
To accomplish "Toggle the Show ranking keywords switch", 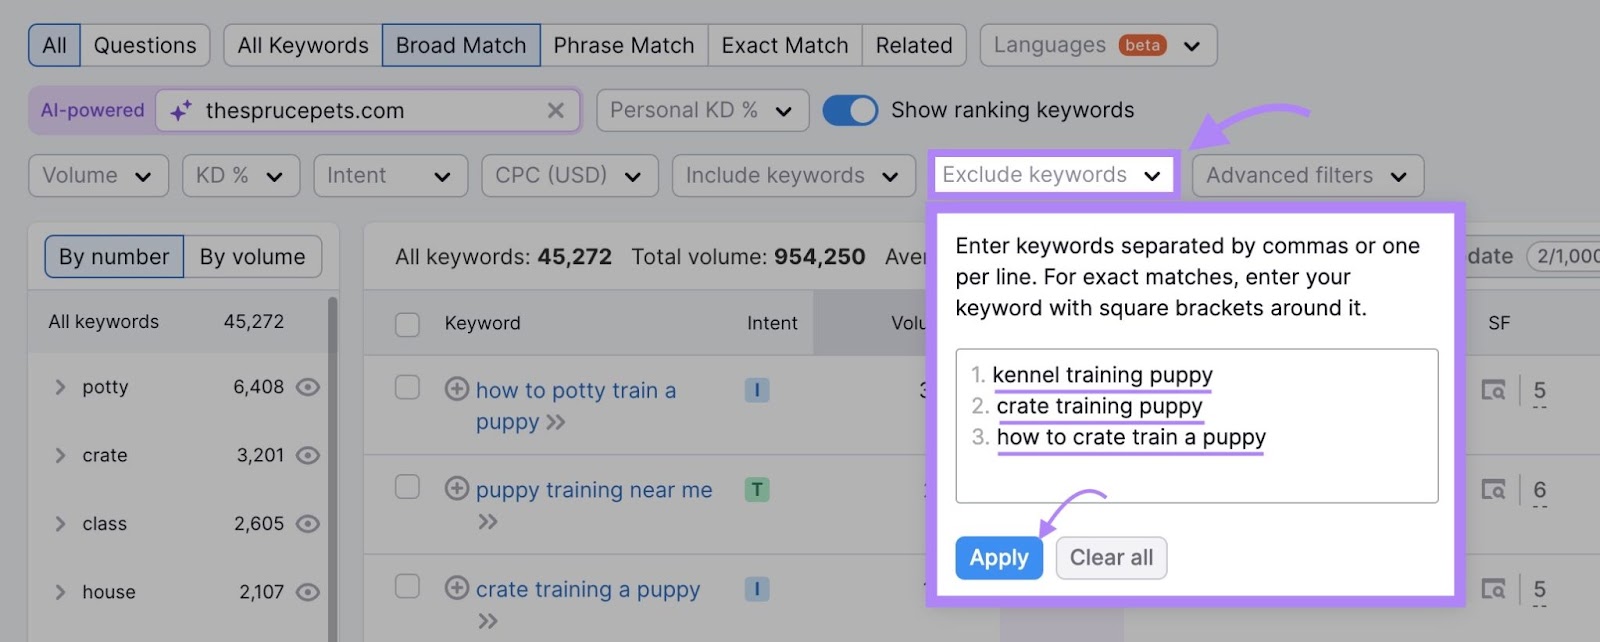I will [850, 110].
